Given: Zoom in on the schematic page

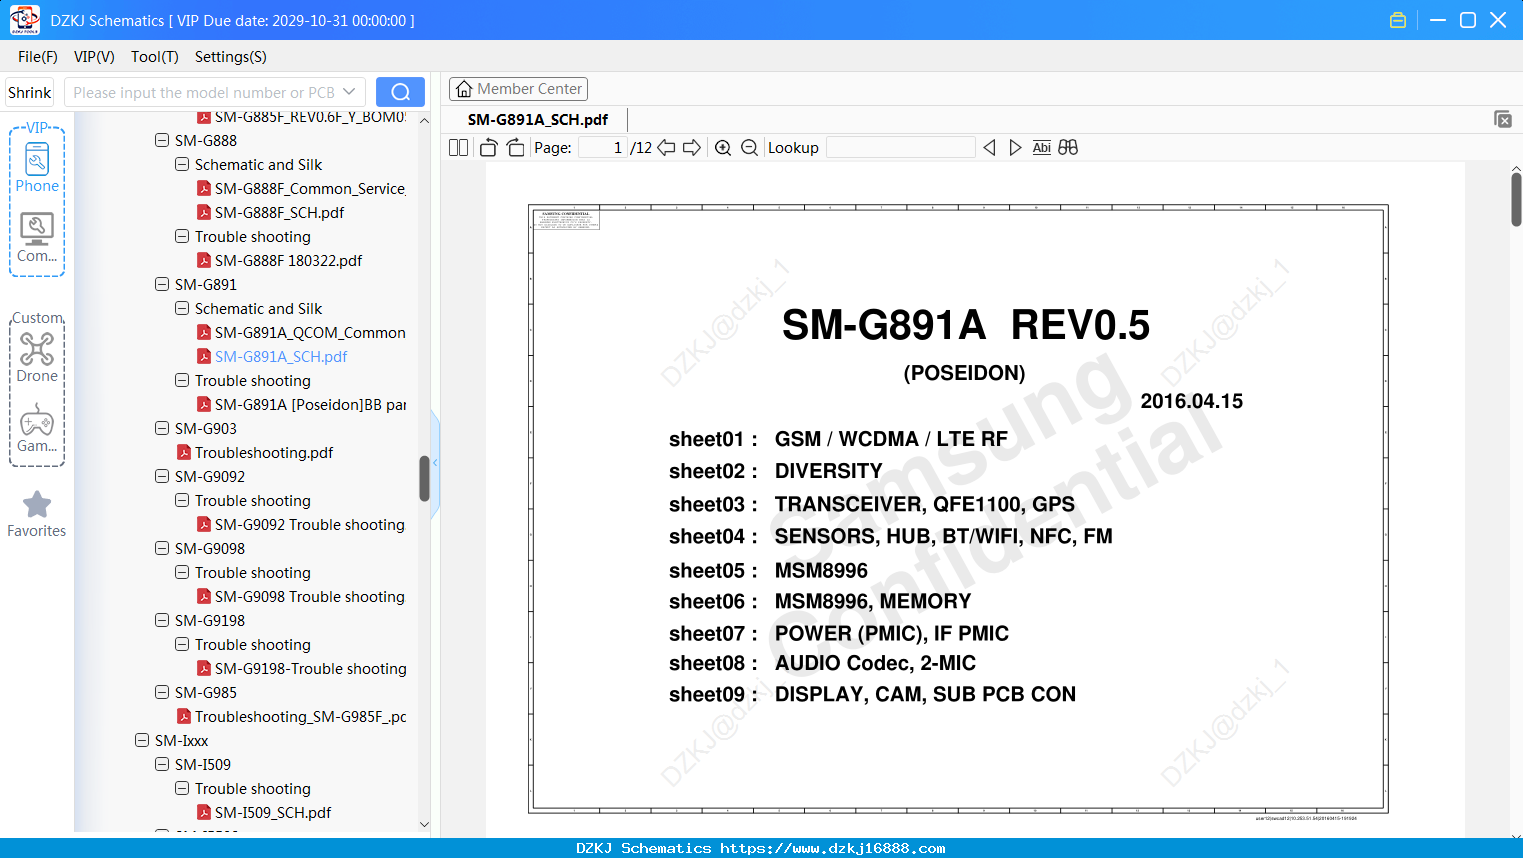Looking at the screenshot, I should pos(723,147).
